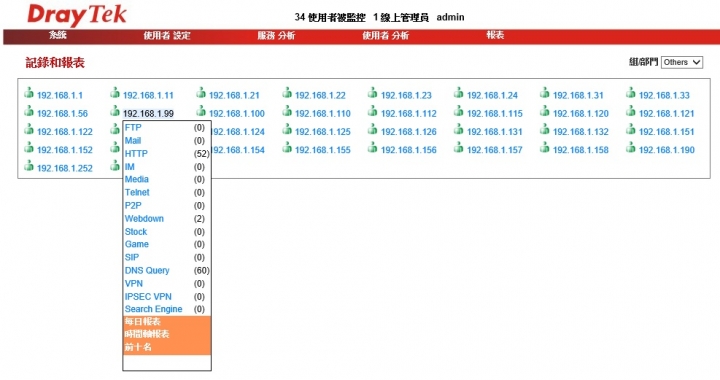Open the 系統 menu
This screenshot has height=380, width=720.
(x=58, y=35)
